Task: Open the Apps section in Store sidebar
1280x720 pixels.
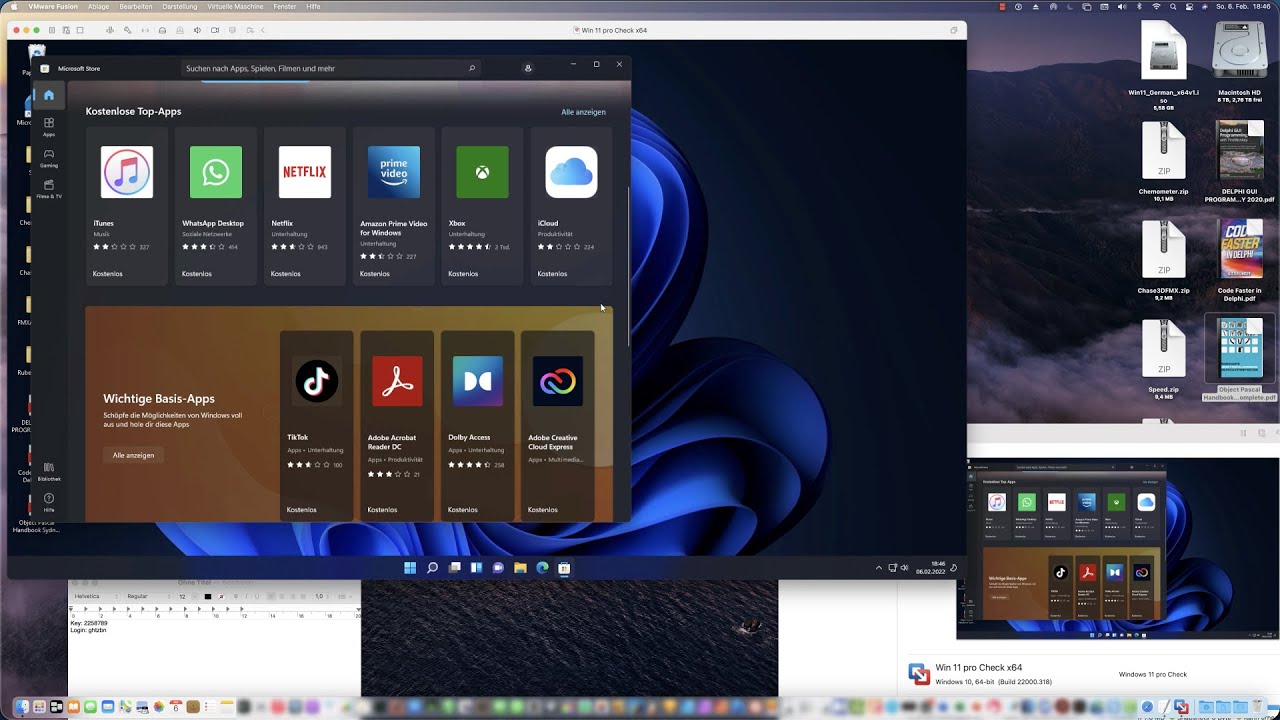Action: pos(48,126)
